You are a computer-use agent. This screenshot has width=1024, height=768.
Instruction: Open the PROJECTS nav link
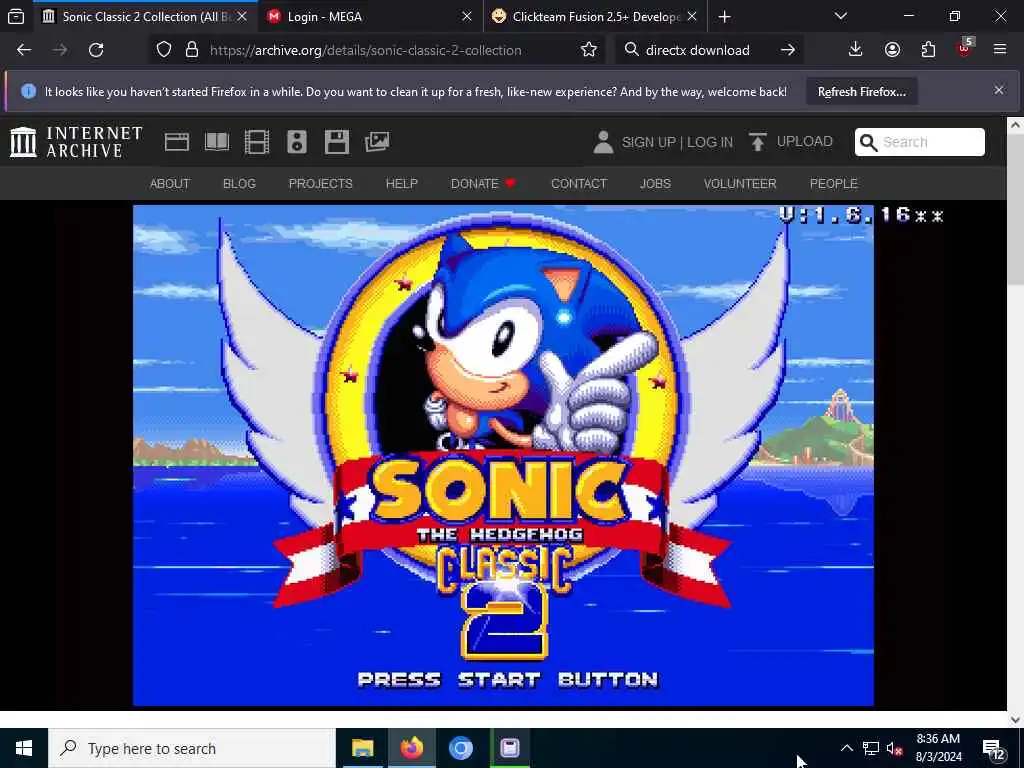pos(321,184)
